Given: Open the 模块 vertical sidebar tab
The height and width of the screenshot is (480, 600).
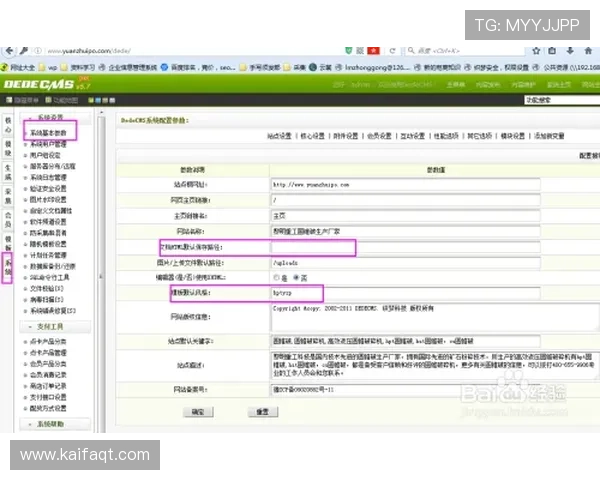Looking at the screenshot, I should [8, 149].
